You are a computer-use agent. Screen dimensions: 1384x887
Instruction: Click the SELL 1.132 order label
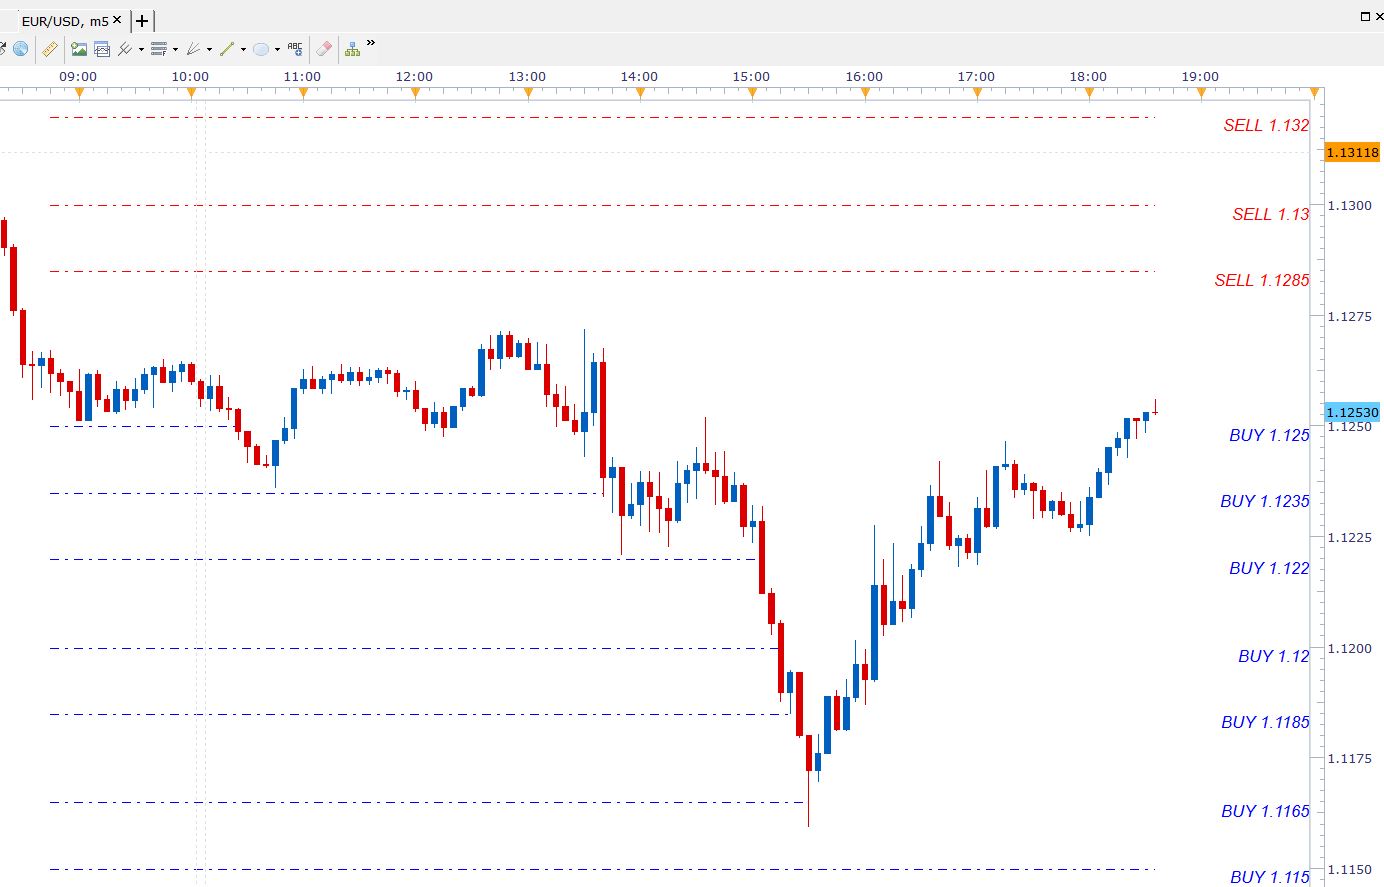pyautogui.click(x=1266, y=125)
